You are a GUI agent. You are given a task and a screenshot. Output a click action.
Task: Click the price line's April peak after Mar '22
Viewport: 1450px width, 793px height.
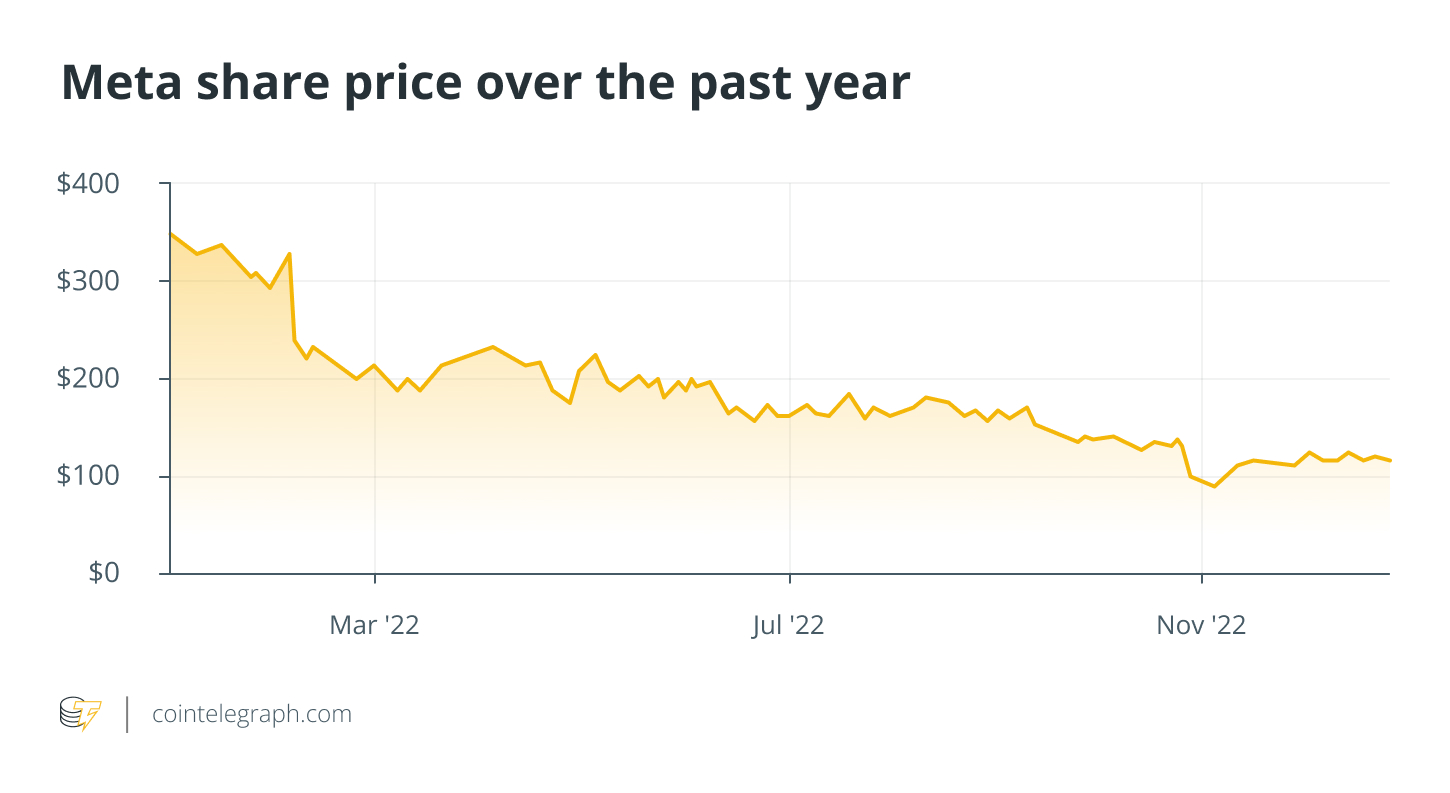pos(492,347)
